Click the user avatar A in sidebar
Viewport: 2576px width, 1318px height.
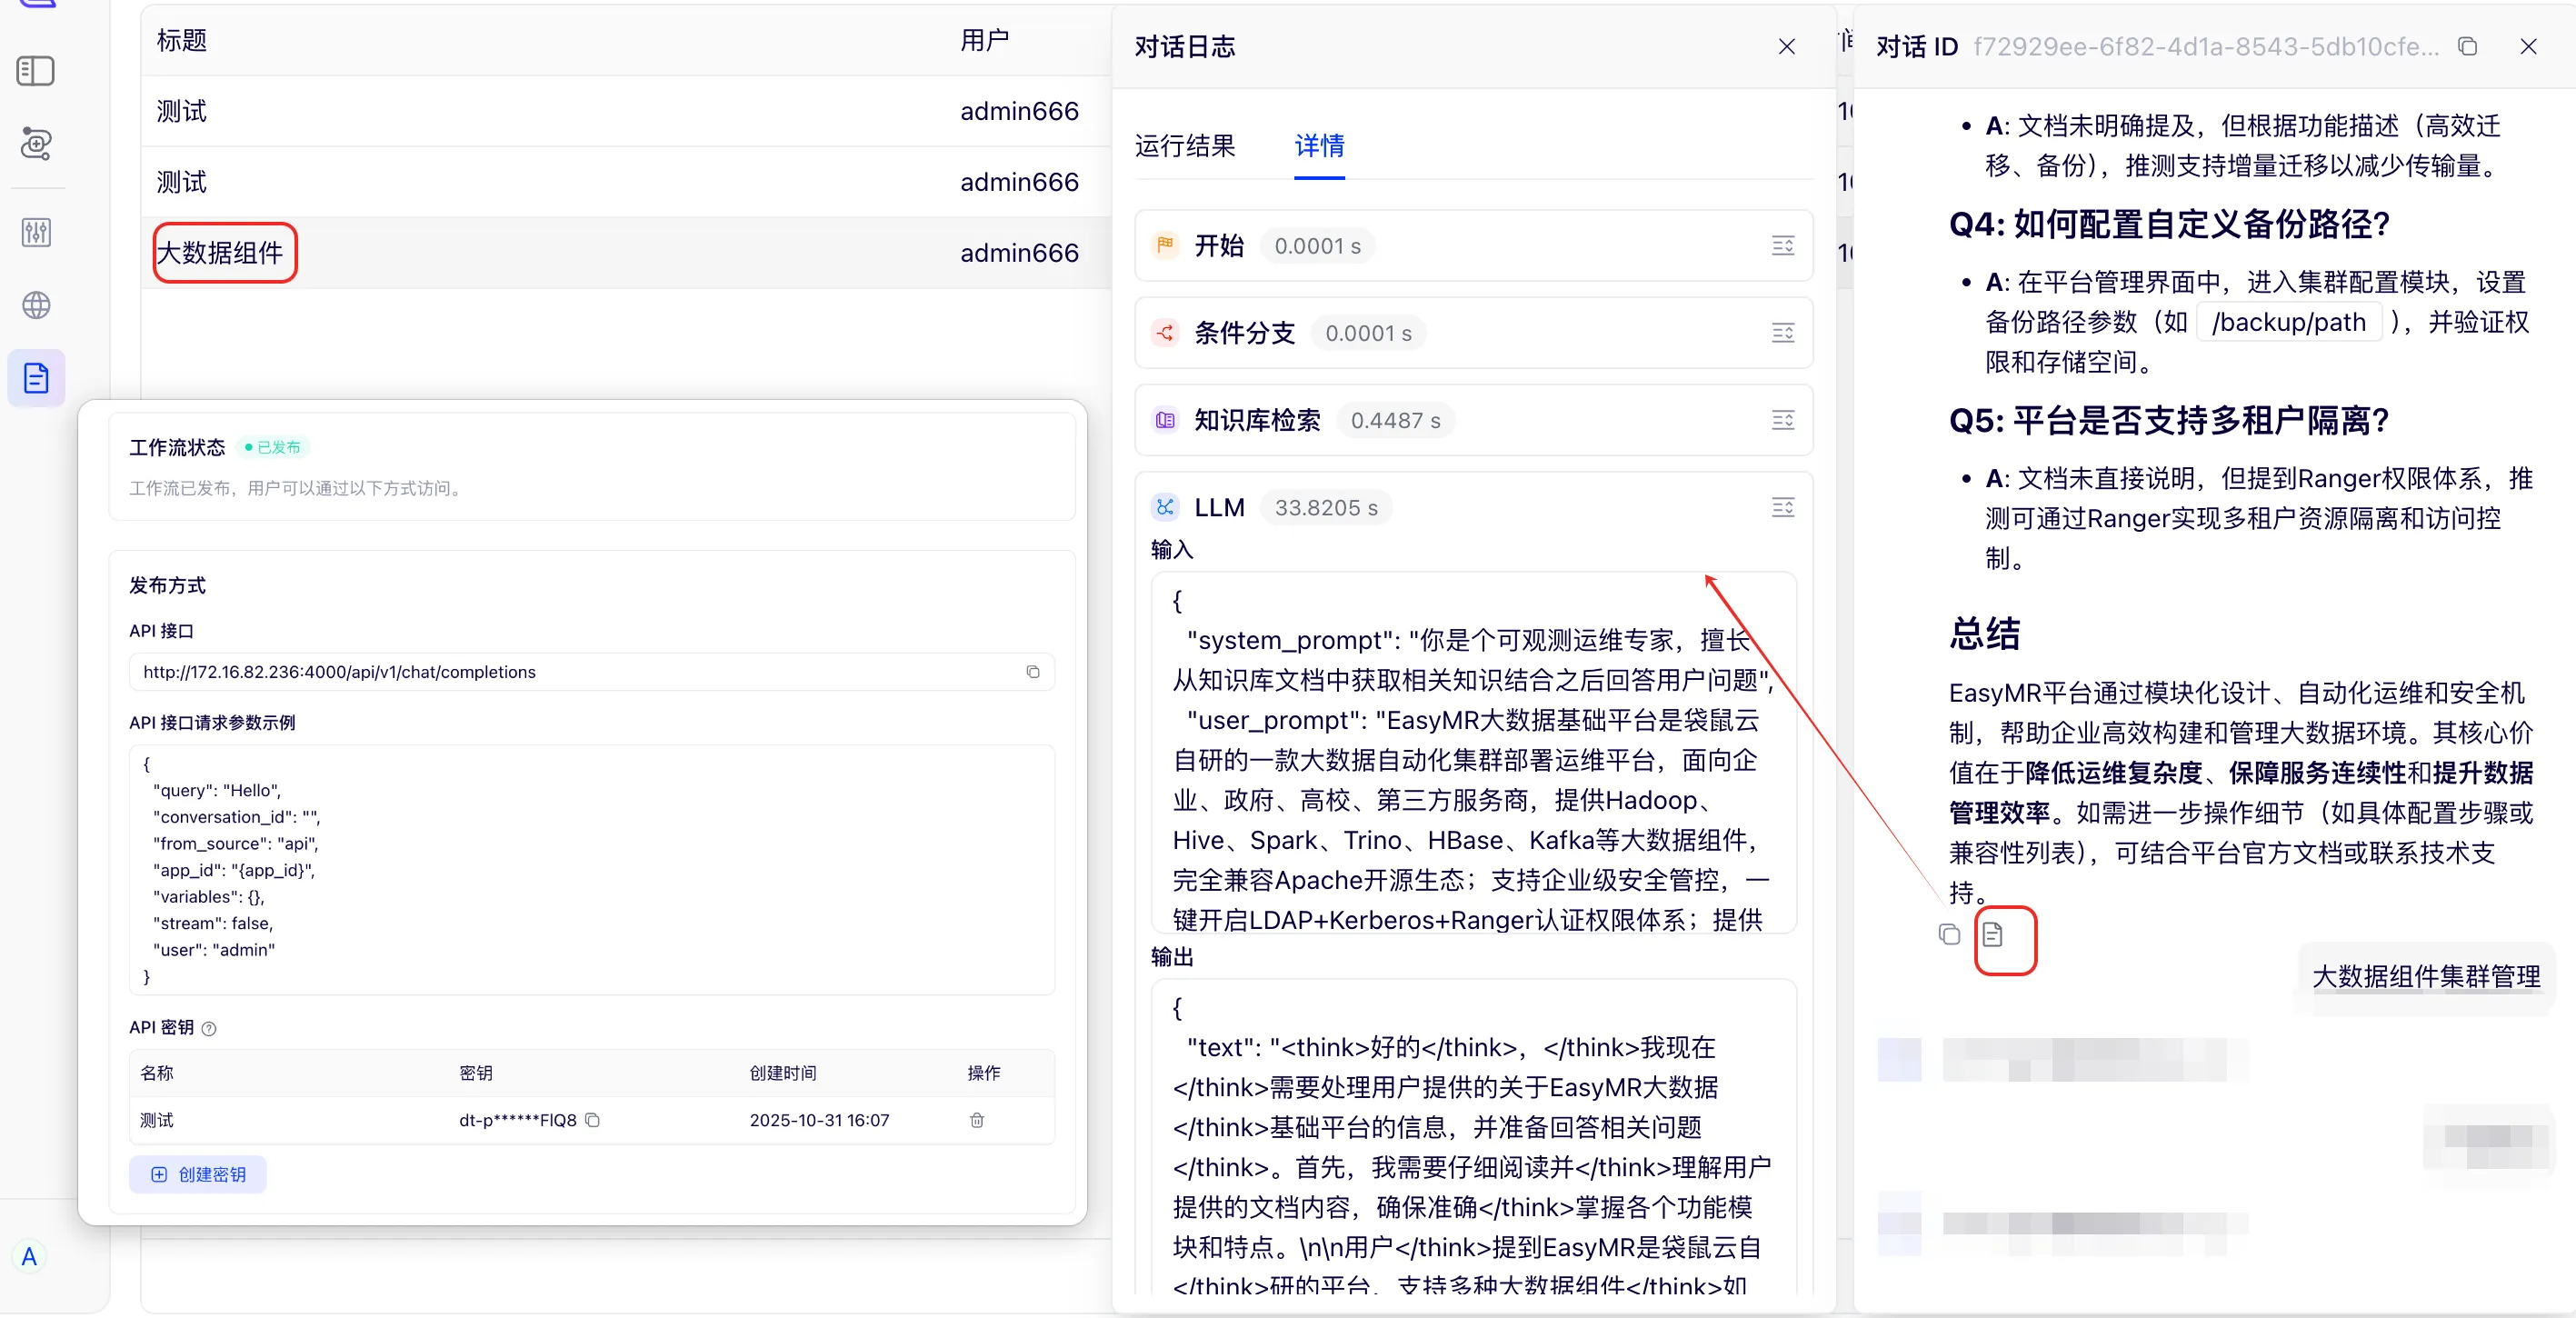click(x=29, y=1256)
